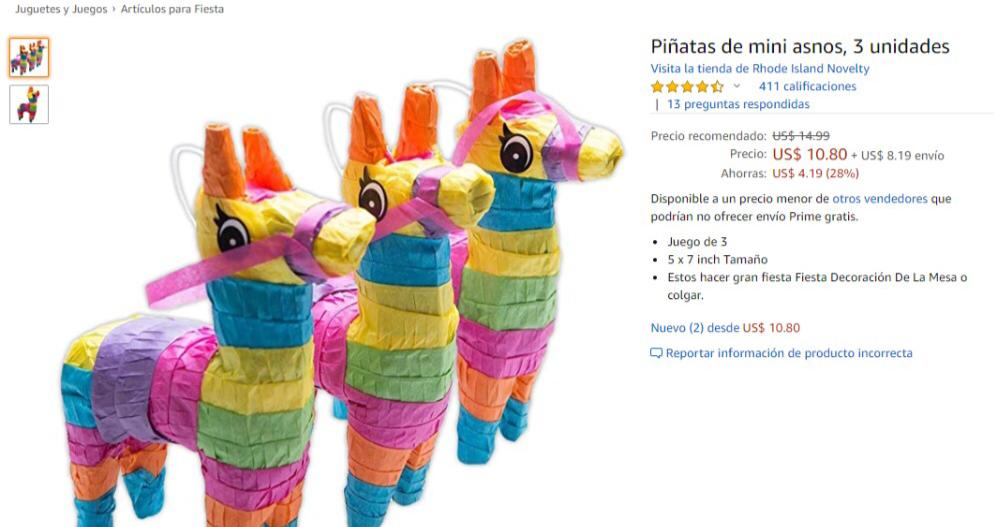Click the fifth half-filled rating star
The image size is (1007, 527).
(x=717, y=87)
